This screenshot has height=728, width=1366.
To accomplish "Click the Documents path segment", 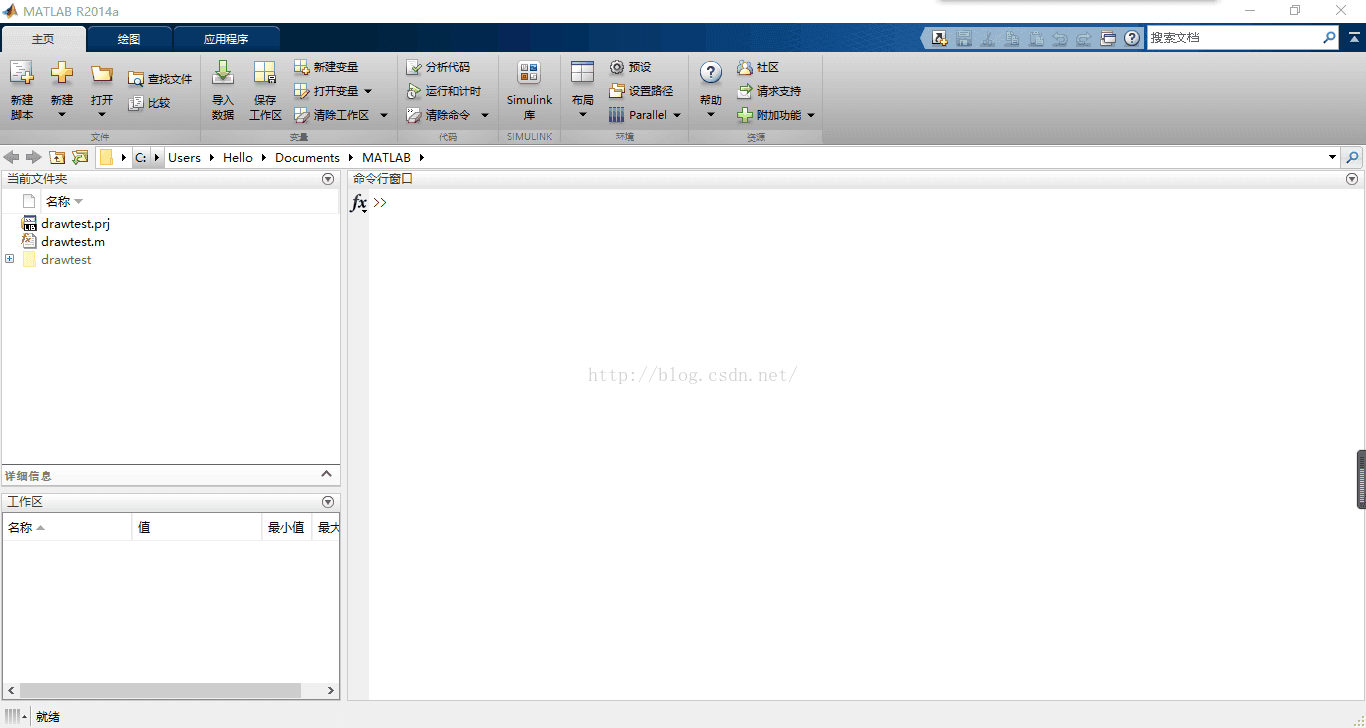I will pos(307,157).
